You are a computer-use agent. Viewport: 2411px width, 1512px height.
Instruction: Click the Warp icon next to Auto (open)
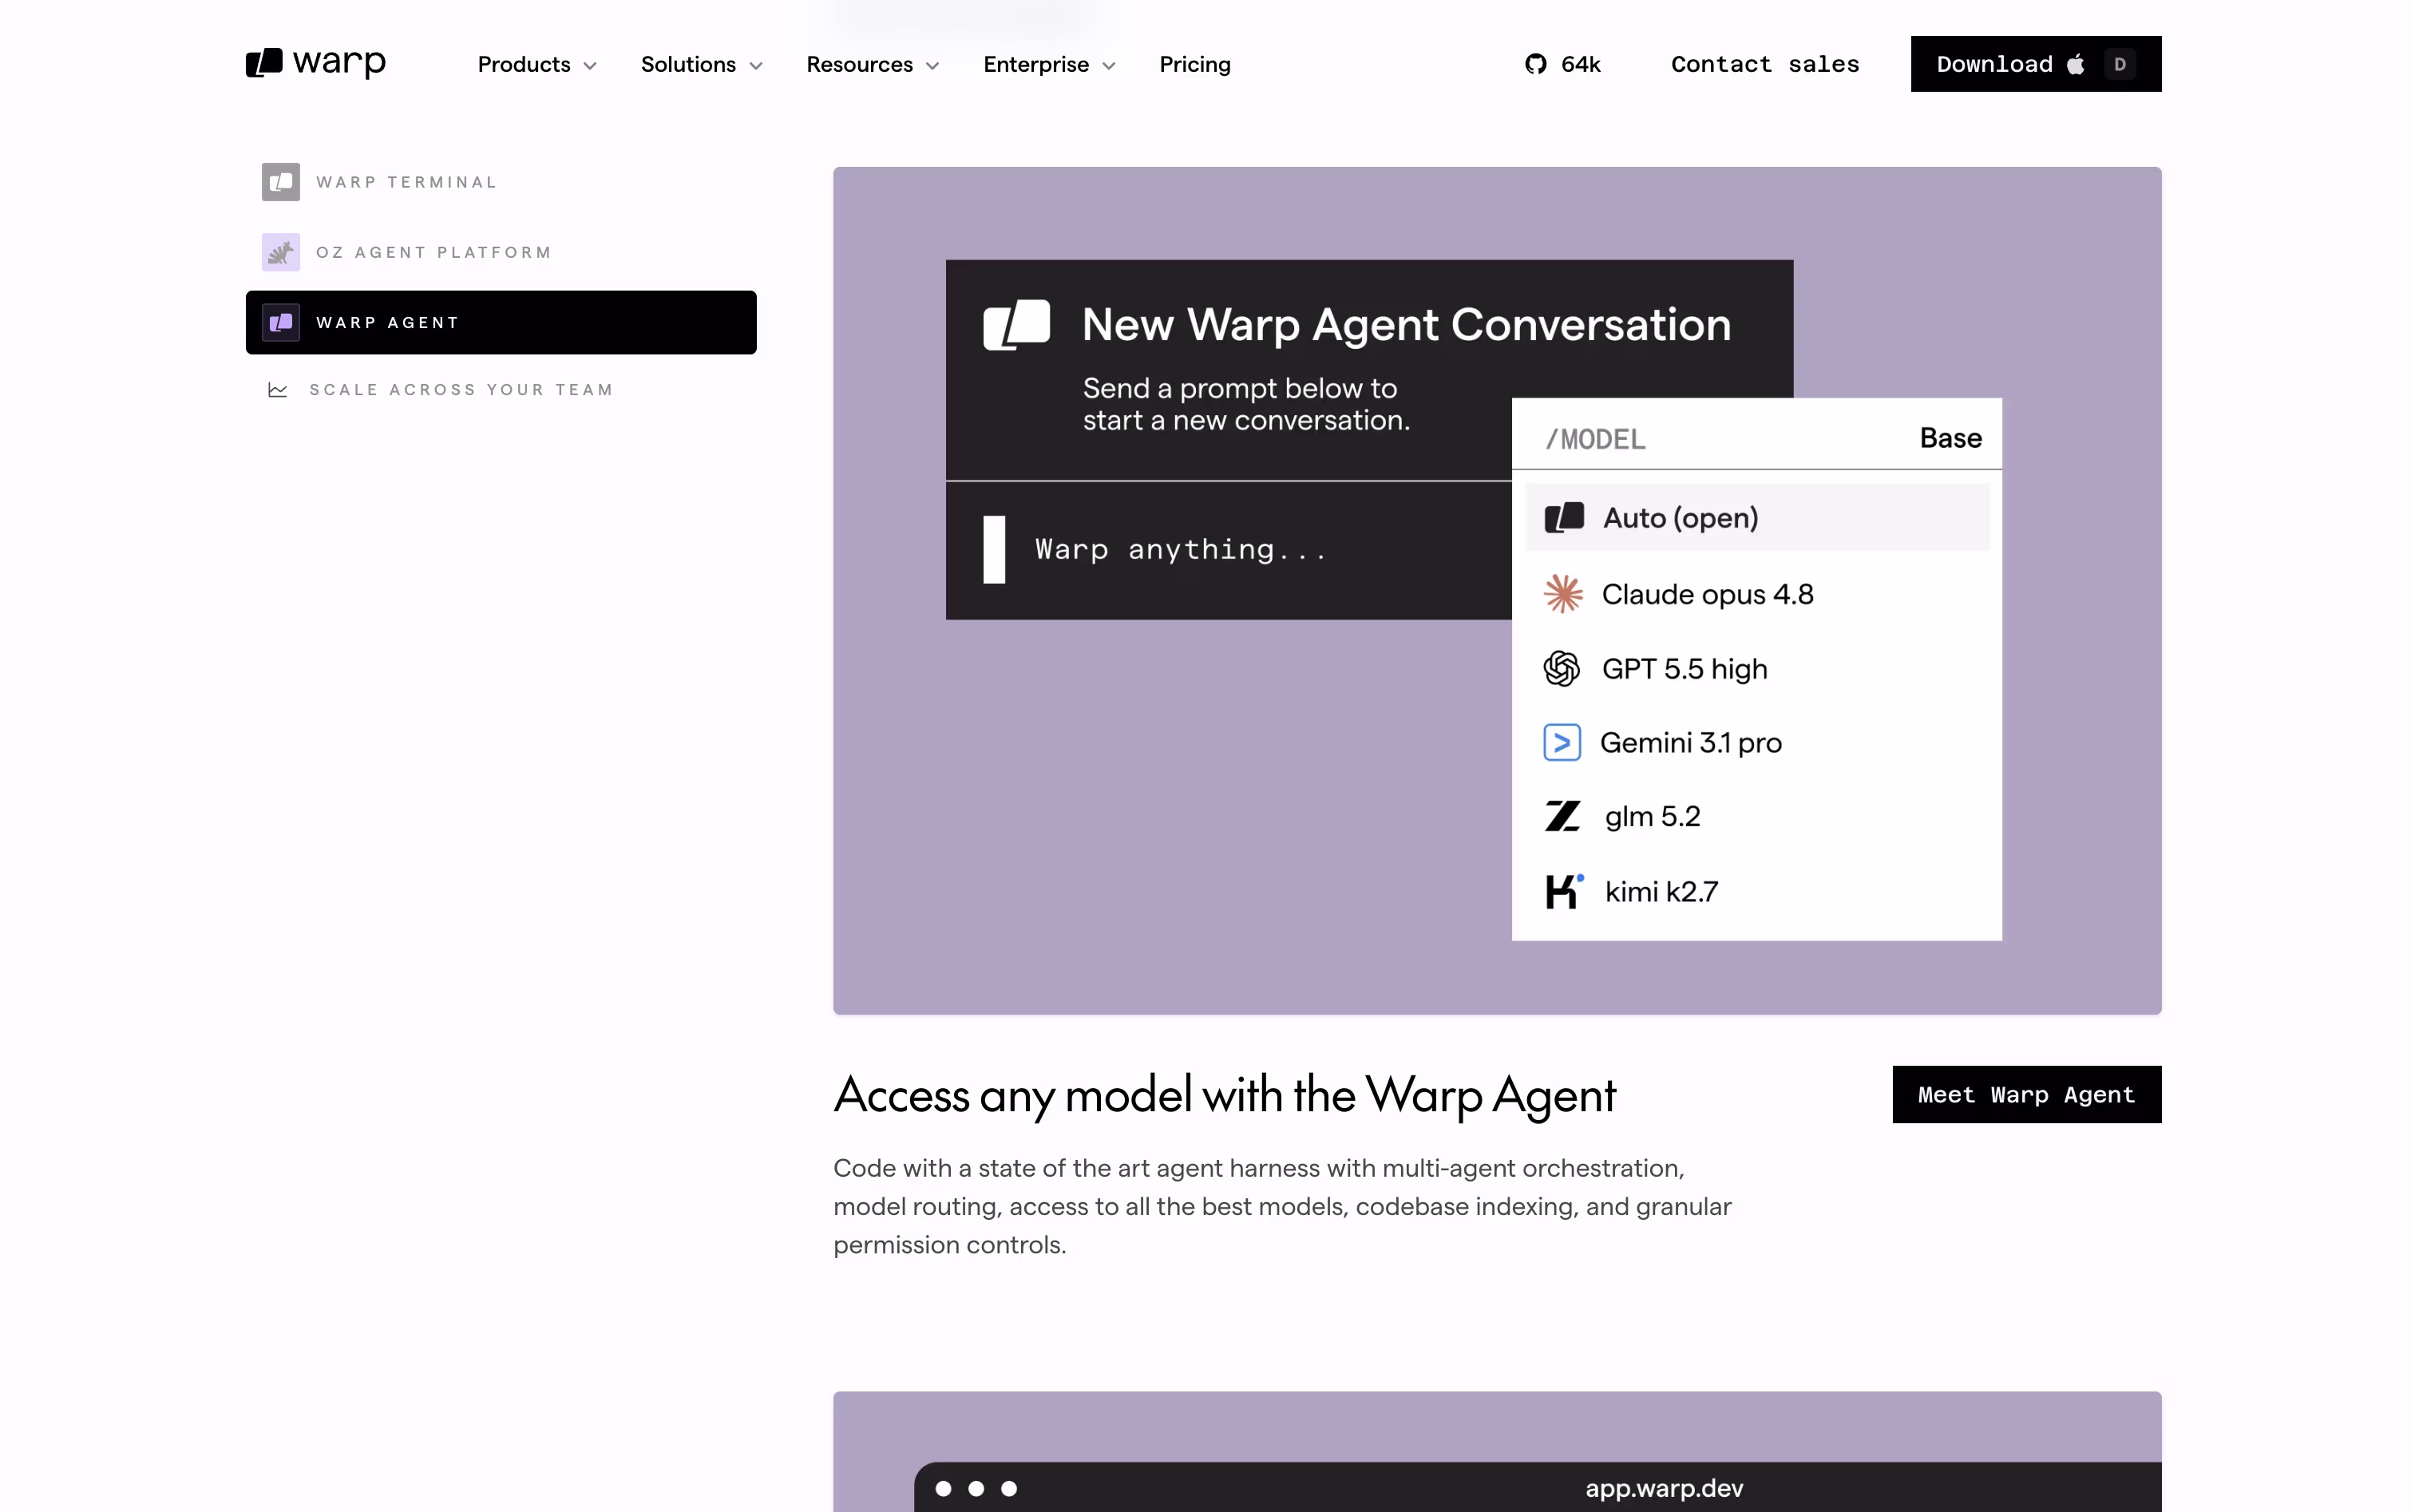coord(1564,518)
